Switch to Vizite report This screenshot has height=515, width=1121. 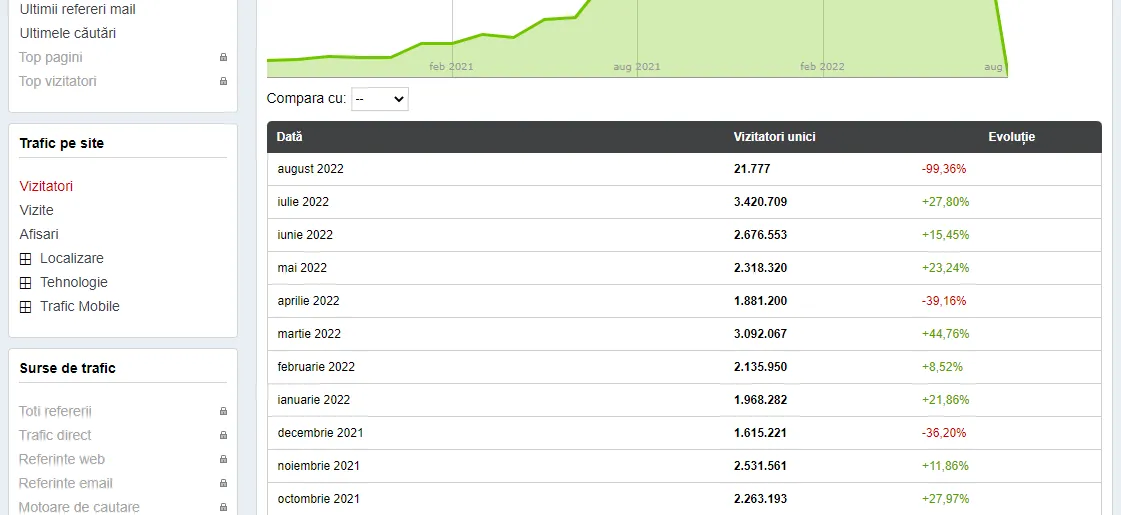click(x=37, y=210)
